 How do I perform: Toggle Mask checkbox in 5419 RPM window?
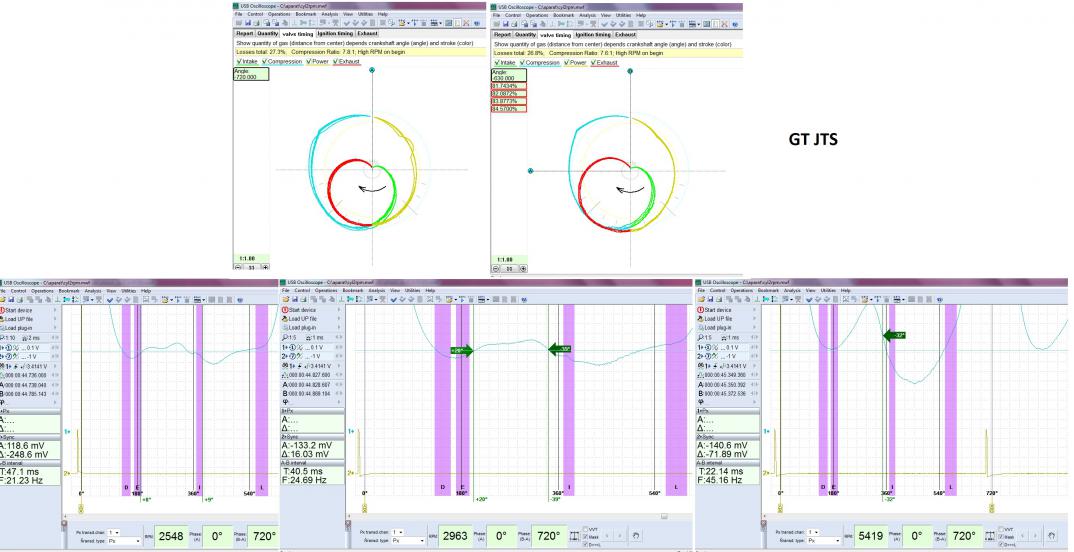(1001, 536)
